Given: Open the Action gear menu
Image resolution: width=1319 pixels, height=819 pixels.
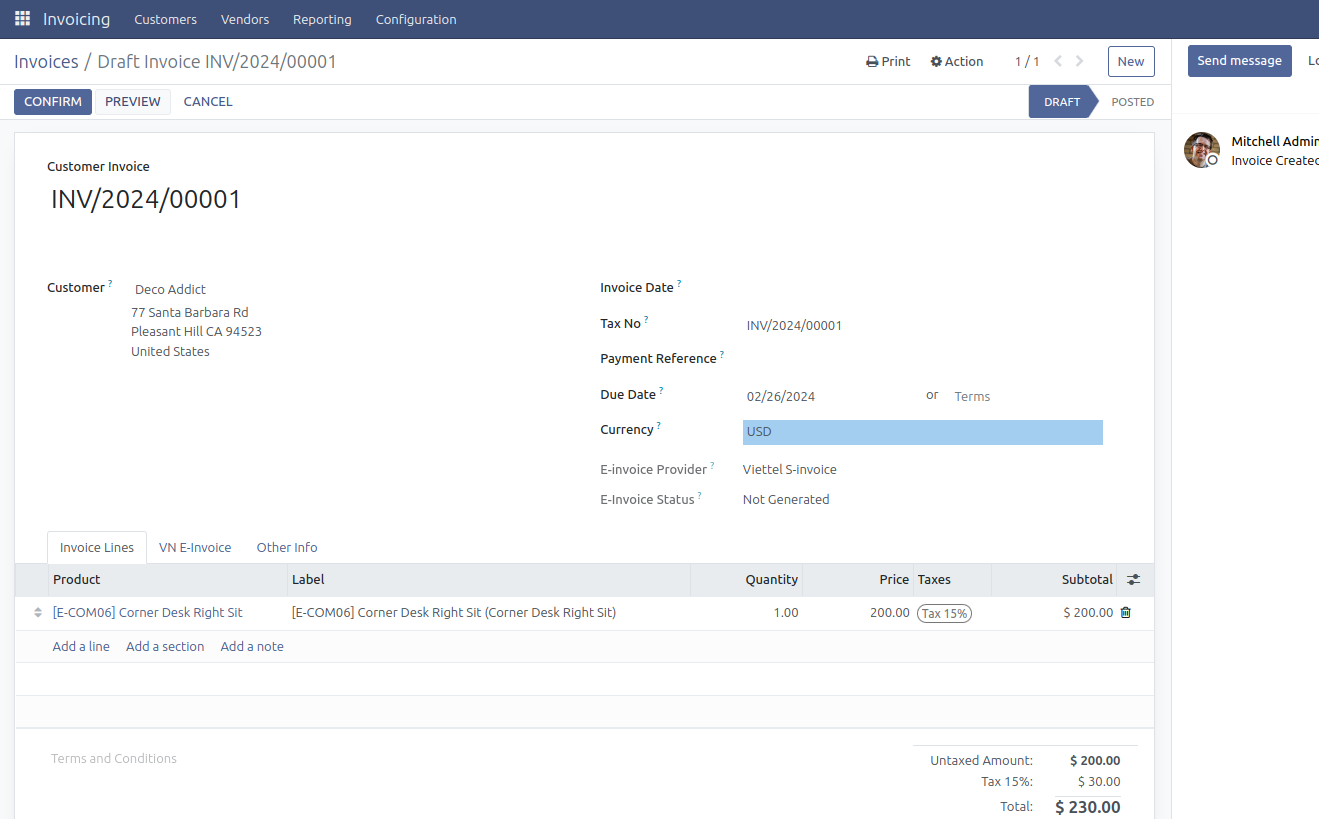Looking at the screenshot, I should [956, 62].
